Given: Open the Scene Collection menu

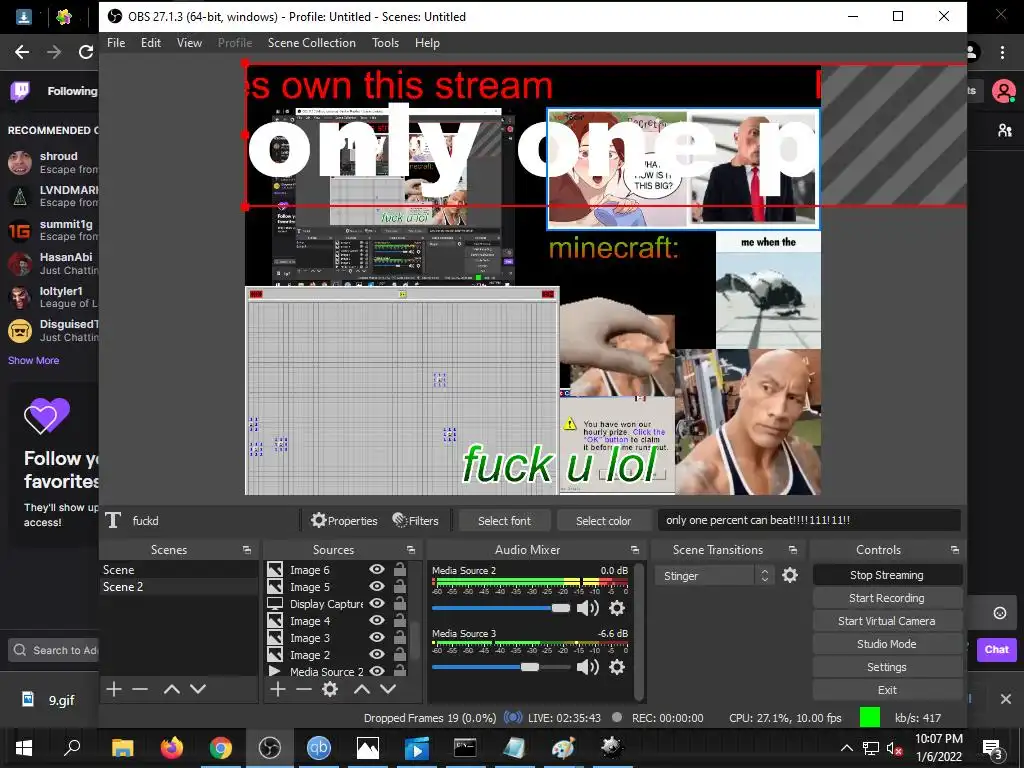Looking at the screenshot, I should click(x=312, y=42).
